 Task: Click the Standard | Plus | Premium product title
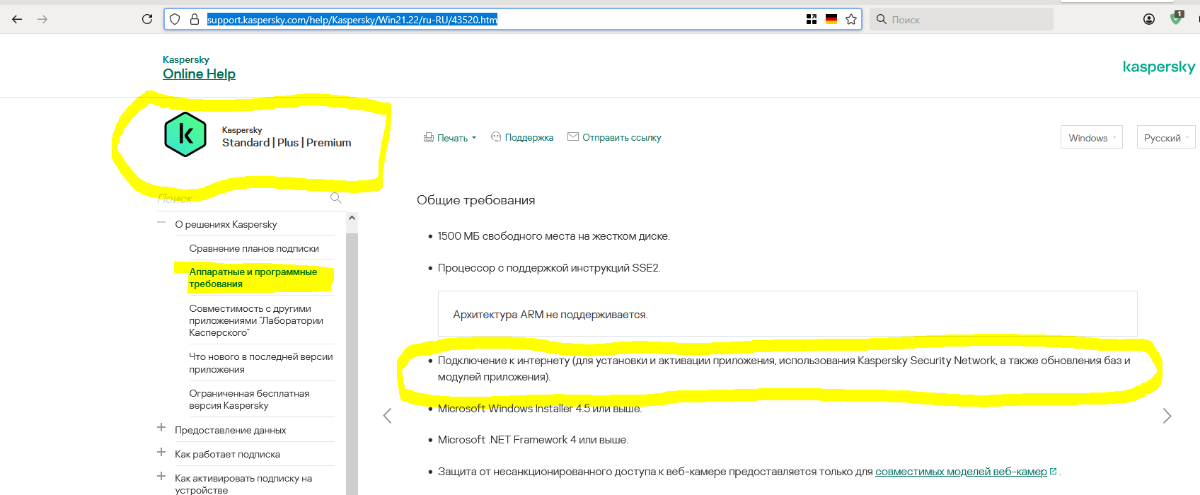(287, 143)
